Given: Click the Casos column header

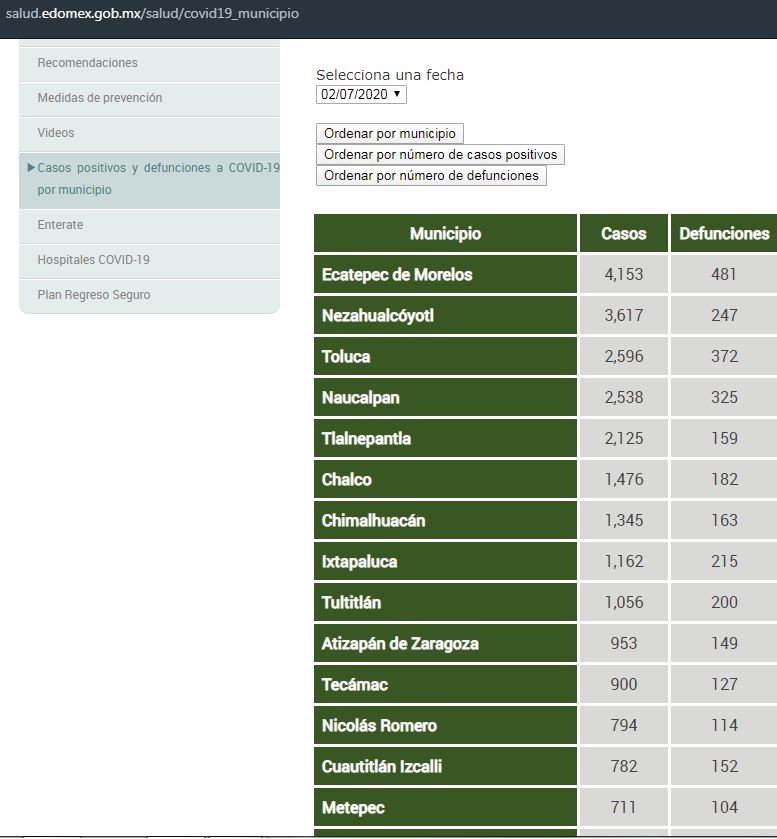Looking at the screenshot, I should click(x=623, y=233).
